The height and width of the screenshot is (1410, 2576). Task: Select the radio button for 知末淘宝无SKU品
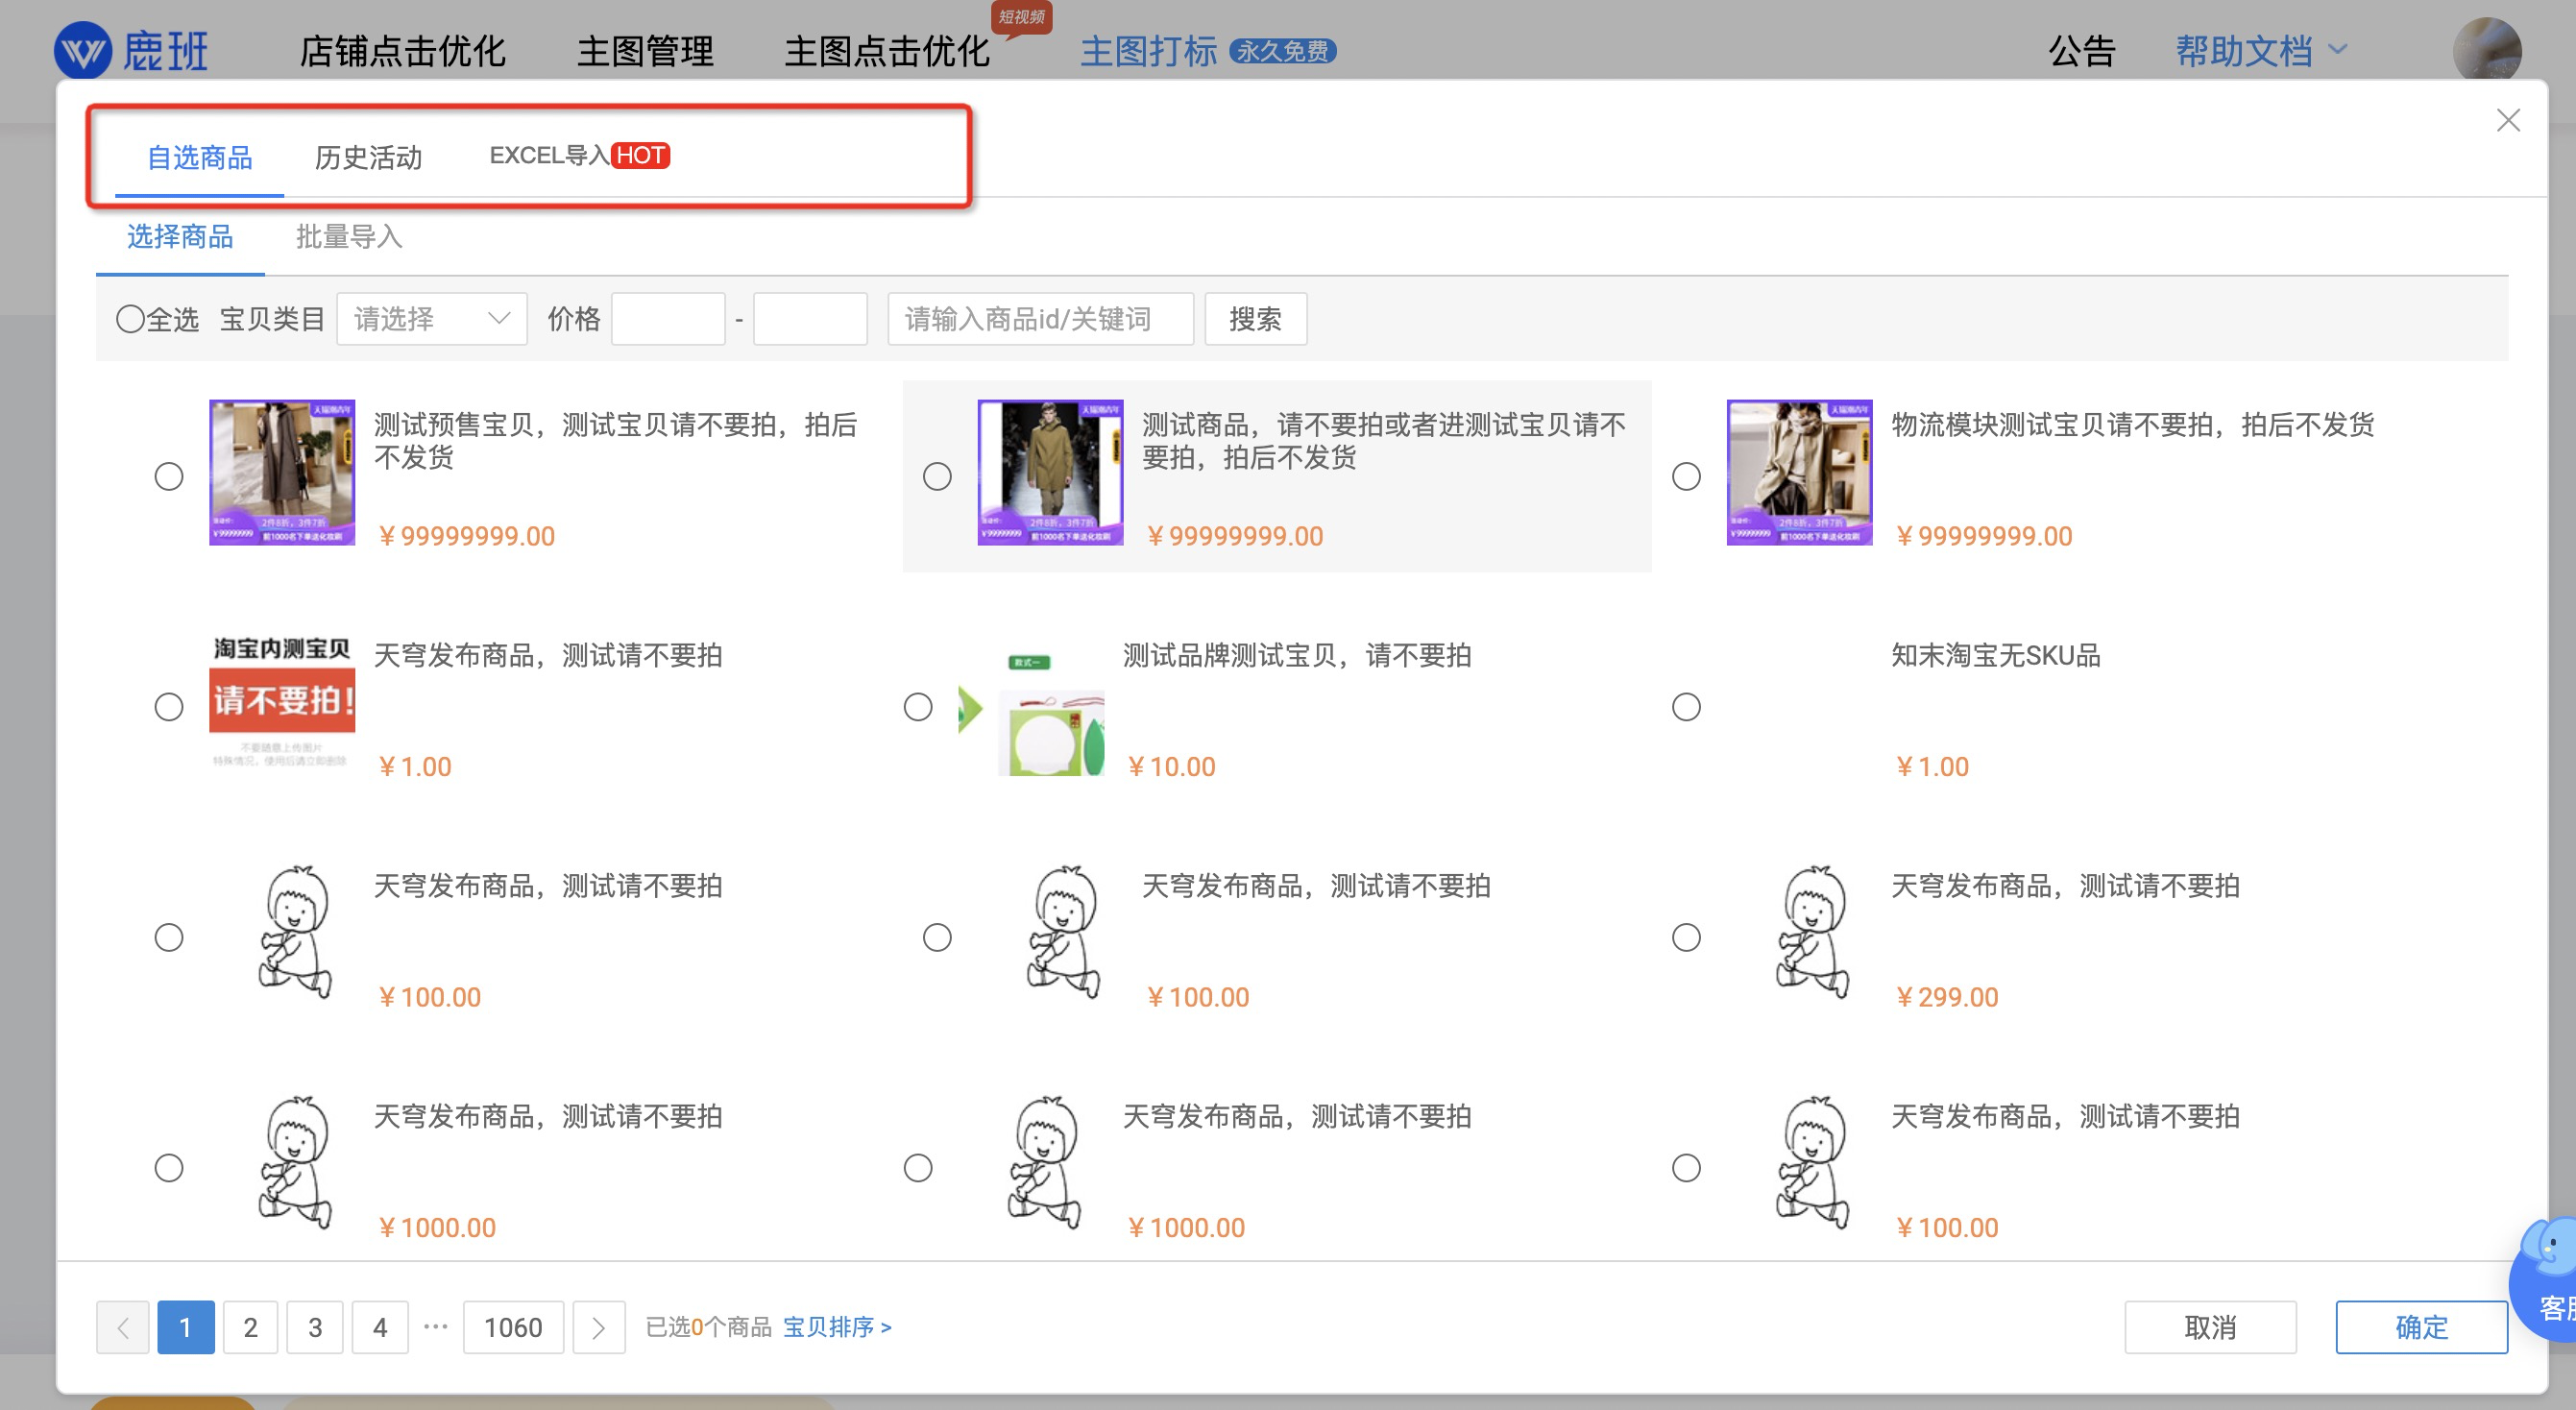[x=1686, y=706]
